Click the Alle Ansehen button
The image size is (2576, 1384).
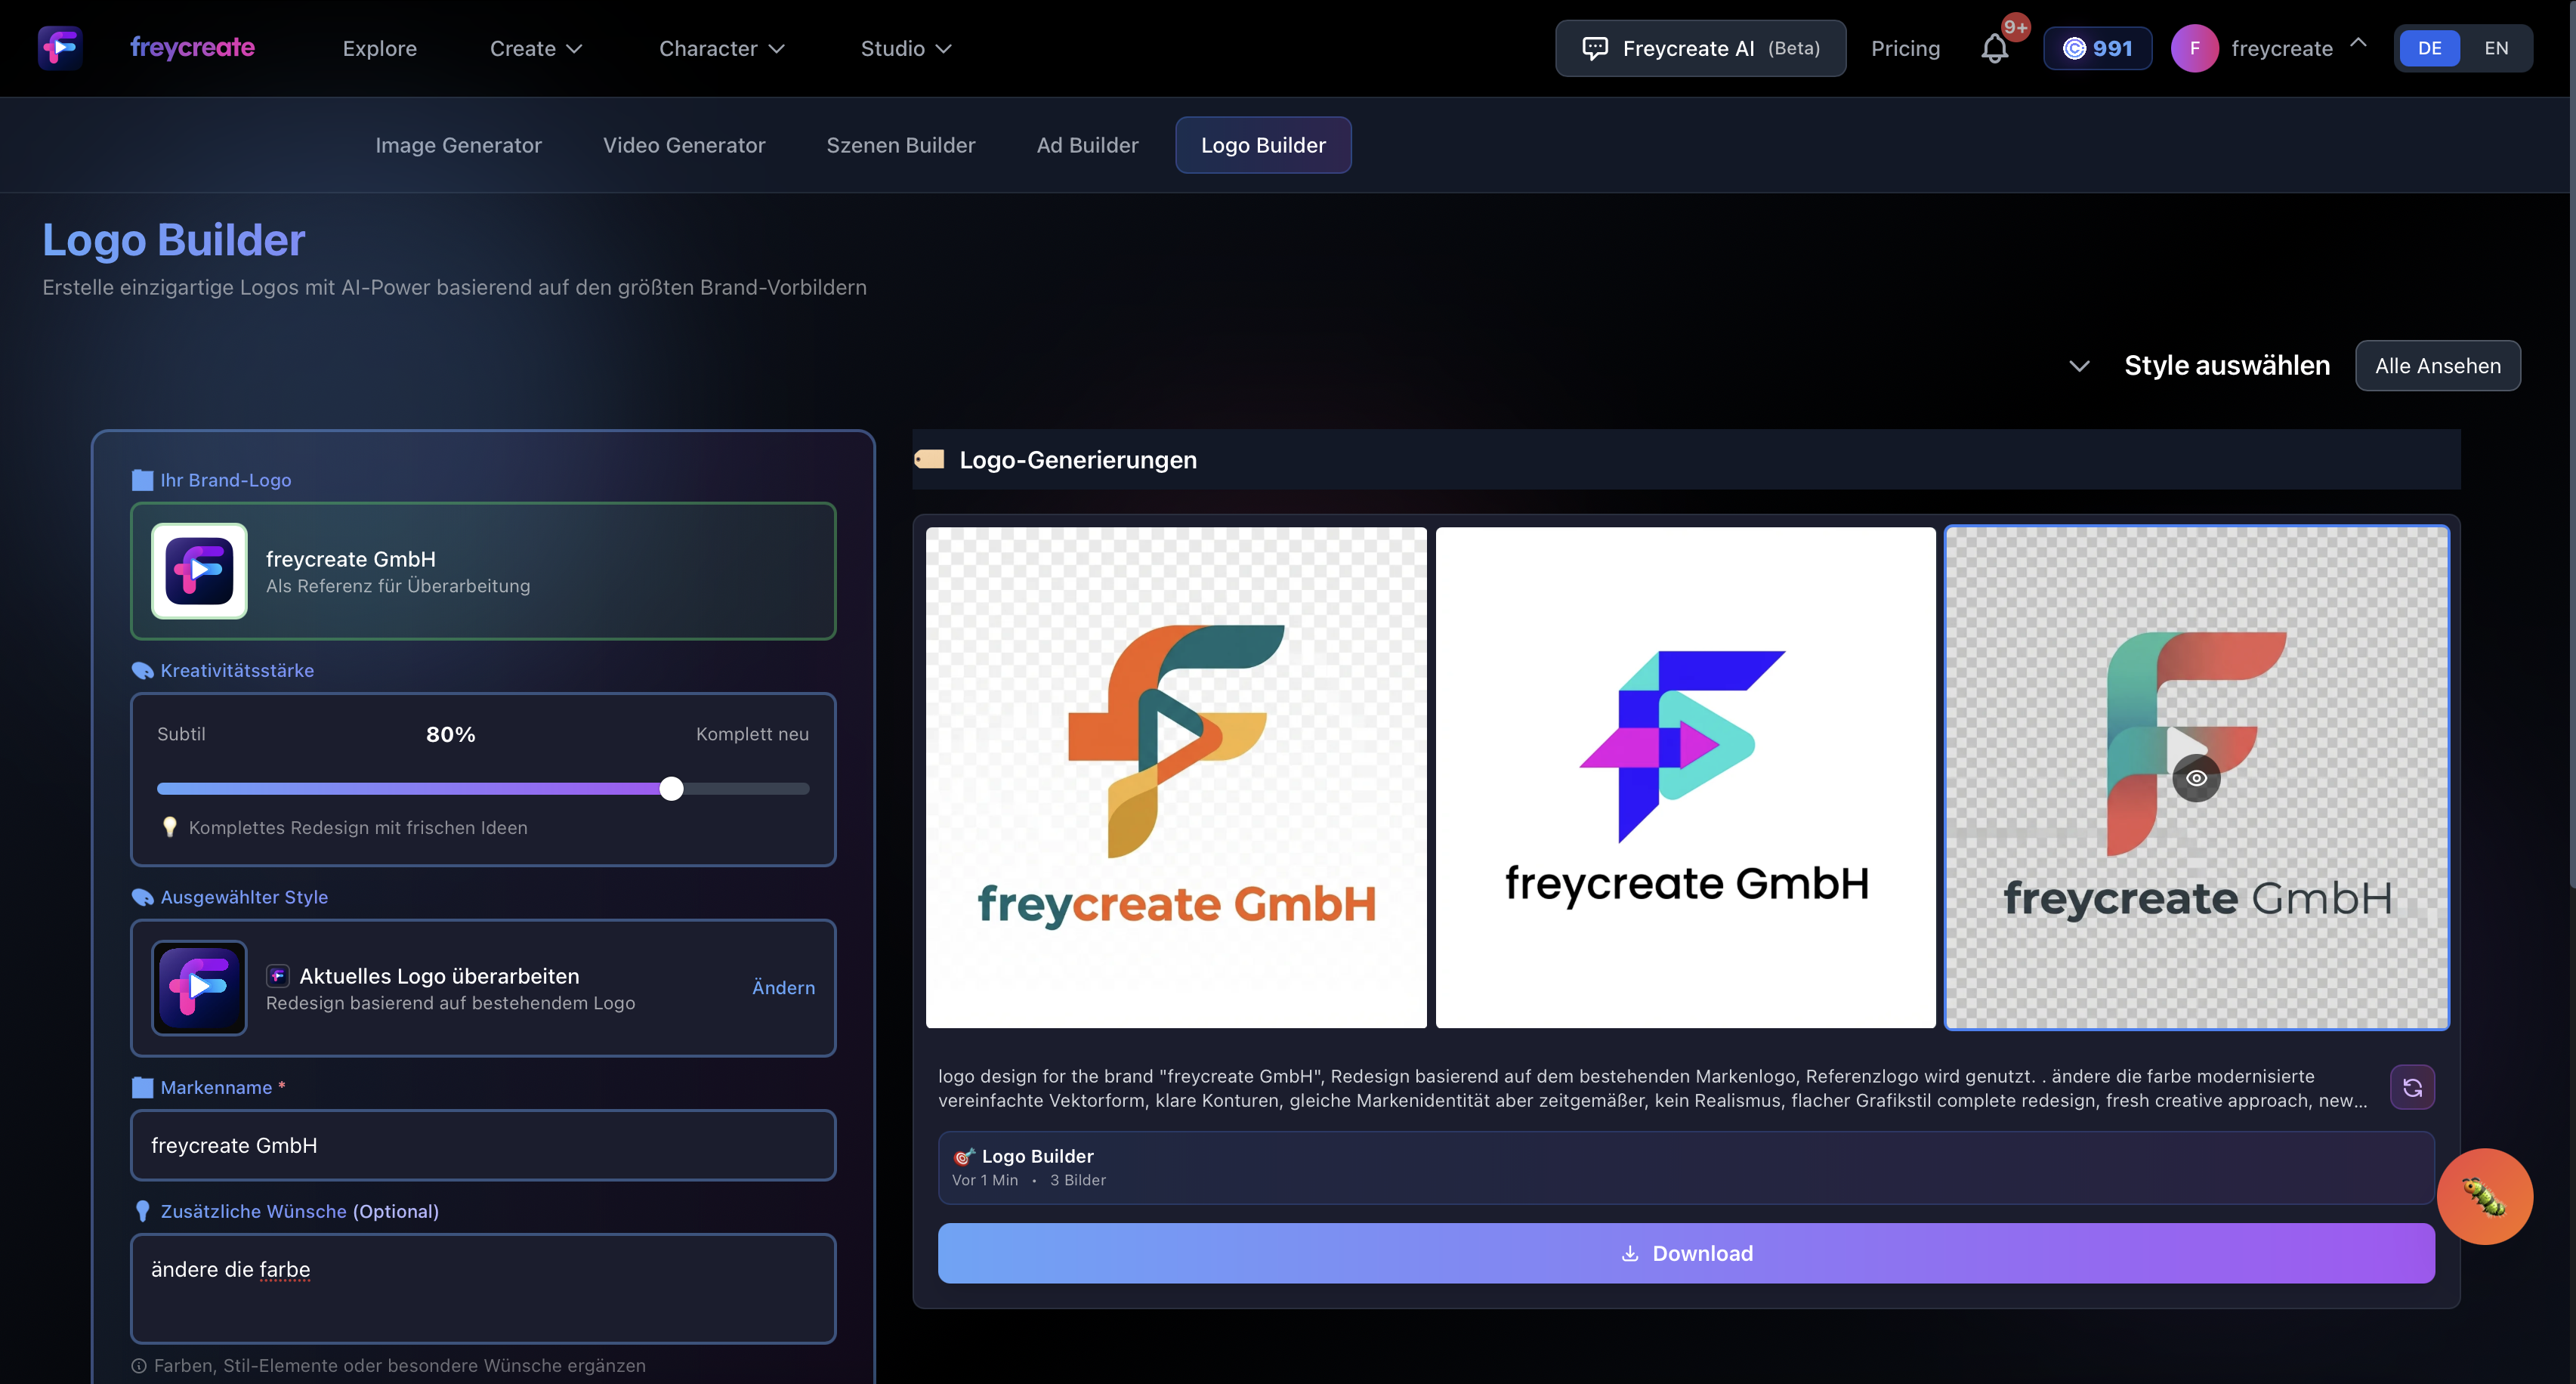click(2437, 366)
